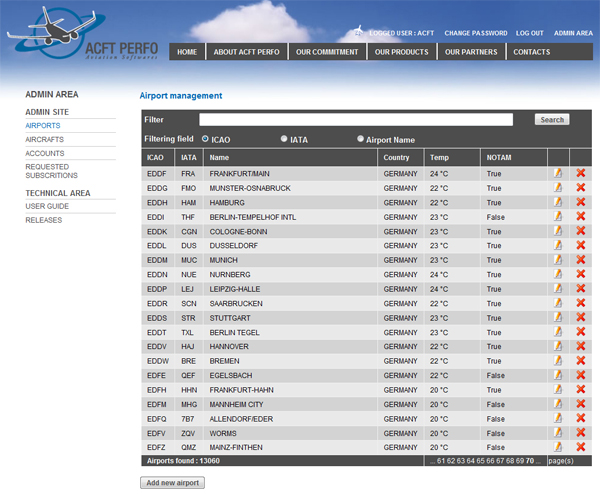Select the ICAO filtering radio button
This screenshot has width=600, height=494.
[205, 139]
